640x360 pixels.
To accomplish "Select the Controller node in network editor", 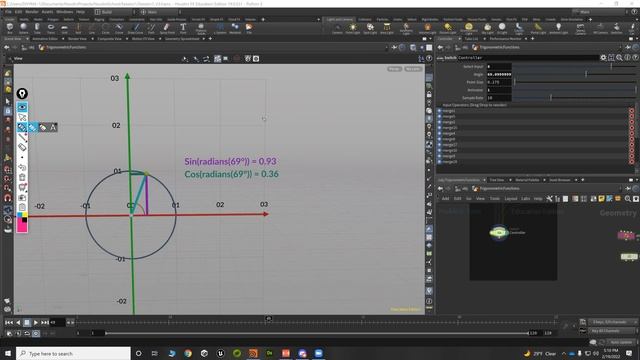I will (499, 233).
